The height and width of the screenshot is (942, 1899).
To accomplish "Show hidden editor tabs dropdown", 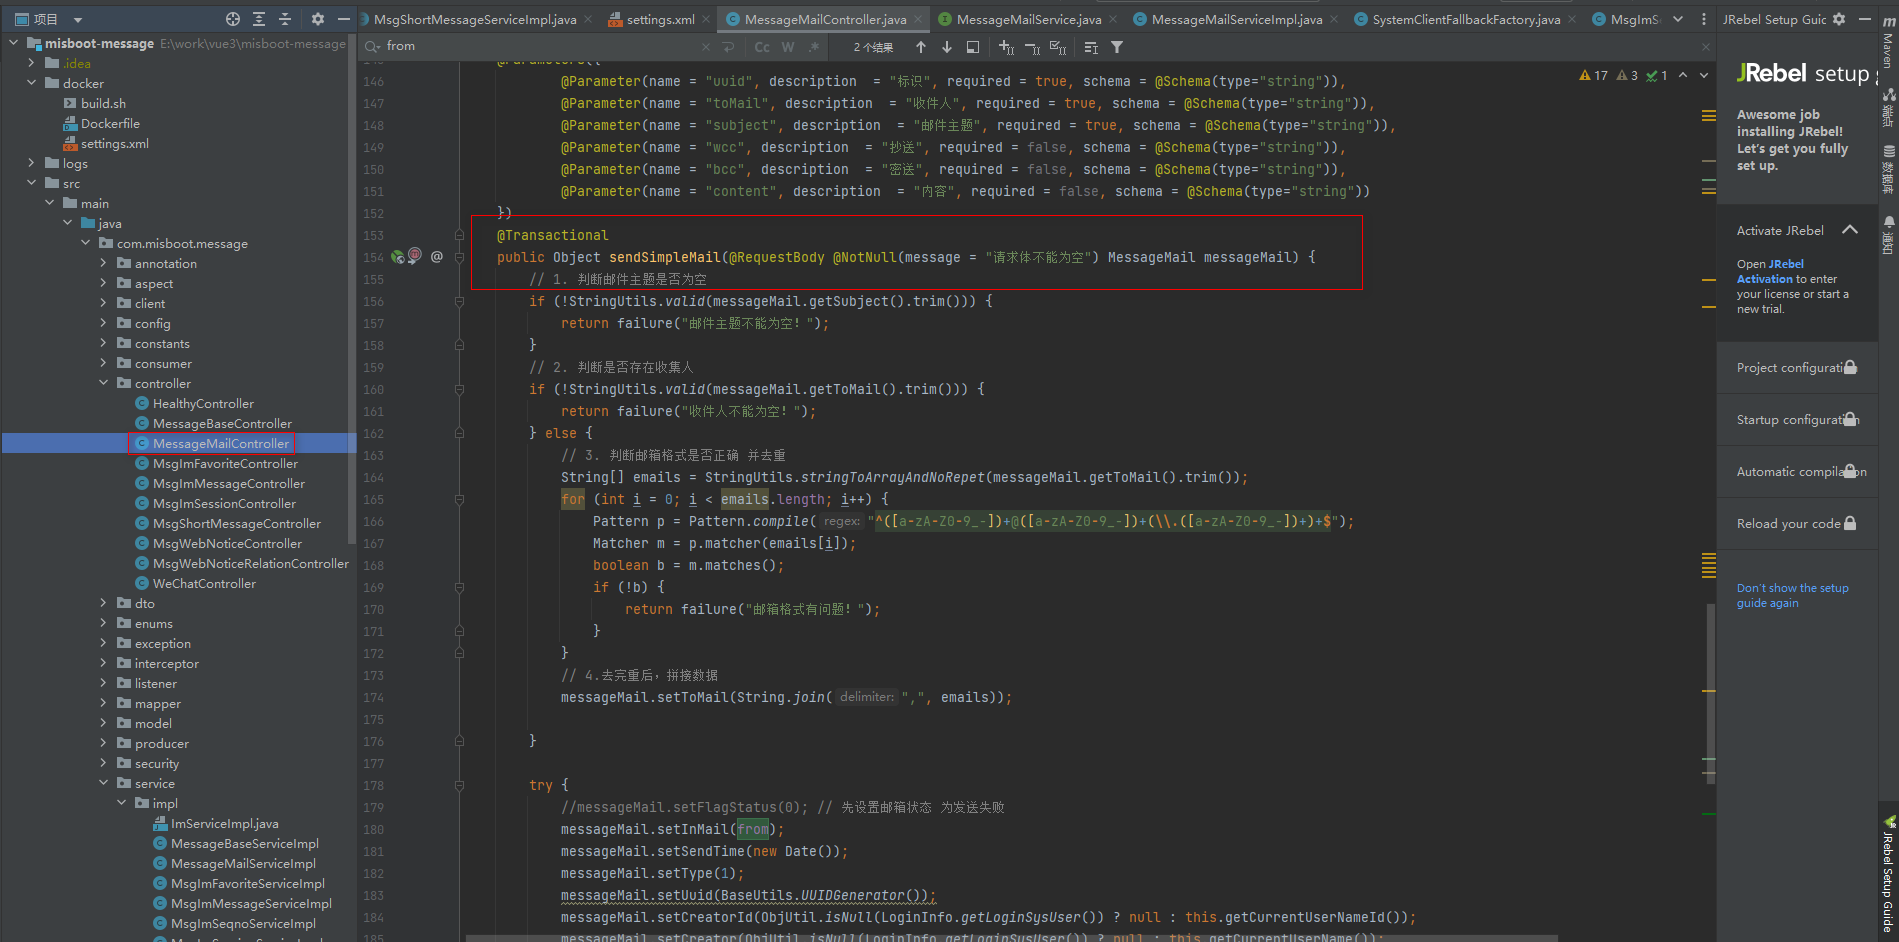I will click(x=1678, y=19).
